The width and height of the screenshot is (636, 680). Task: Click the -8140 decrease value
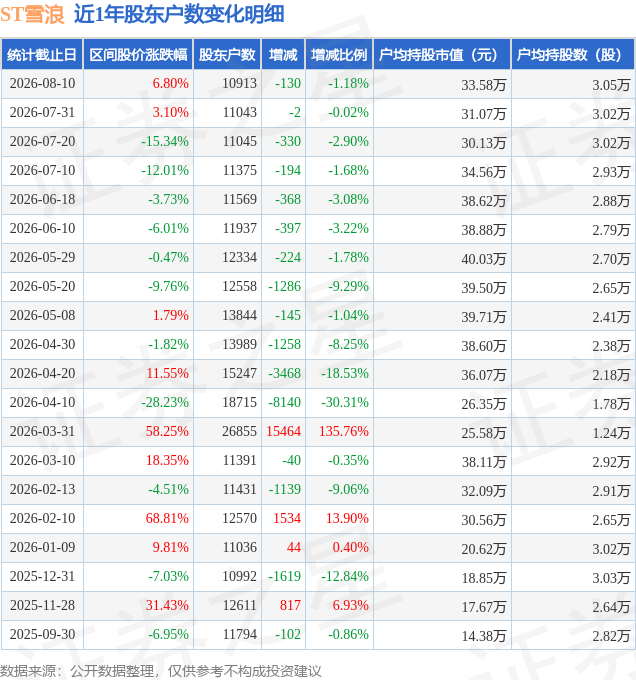pyautogui.click(x=284, y=402)
